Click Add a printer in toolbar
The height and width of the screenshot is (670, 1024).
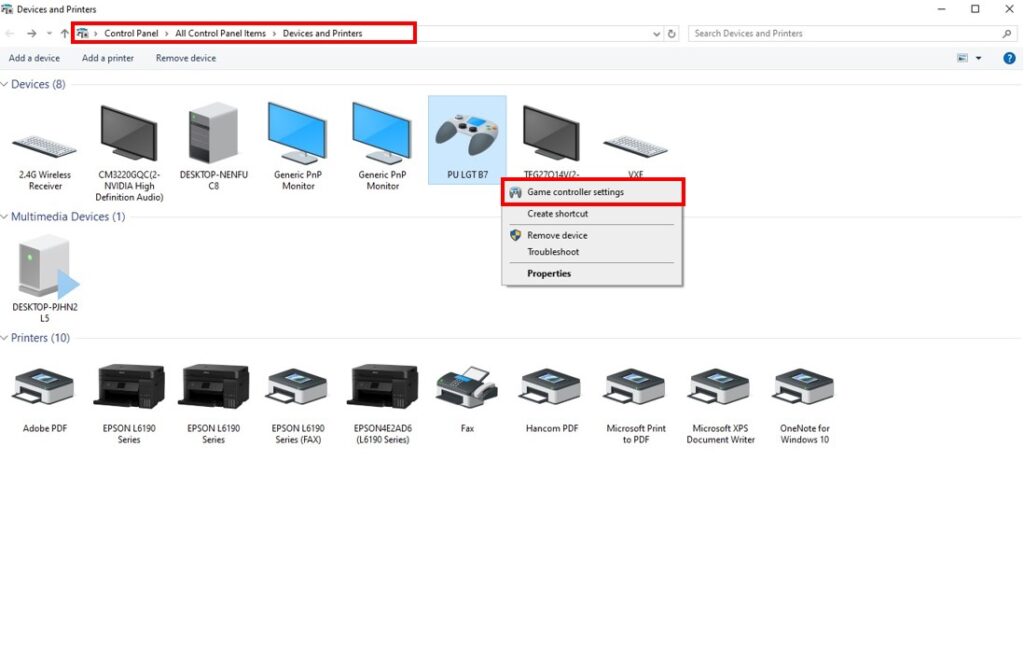tap(108, 58)
